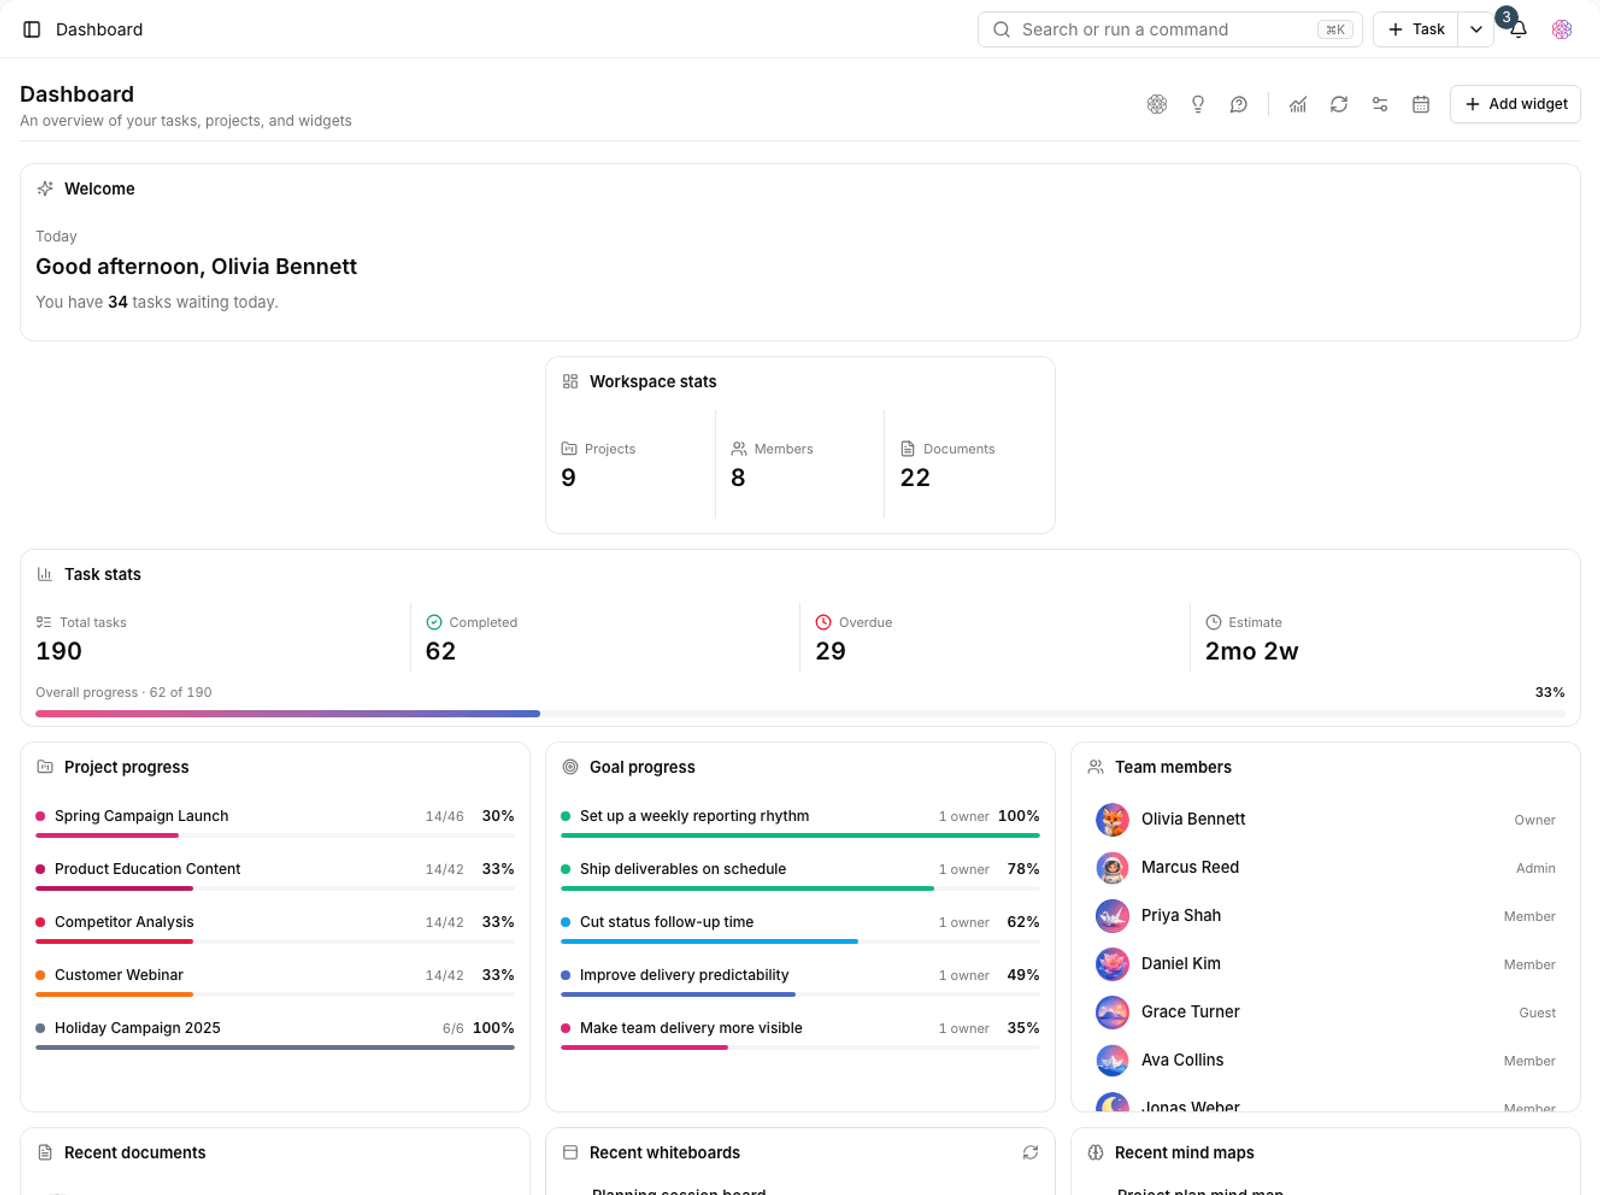
Task: Click Priya Shah's avatar
Action: pyautogui.click(x=1112, y=916)
